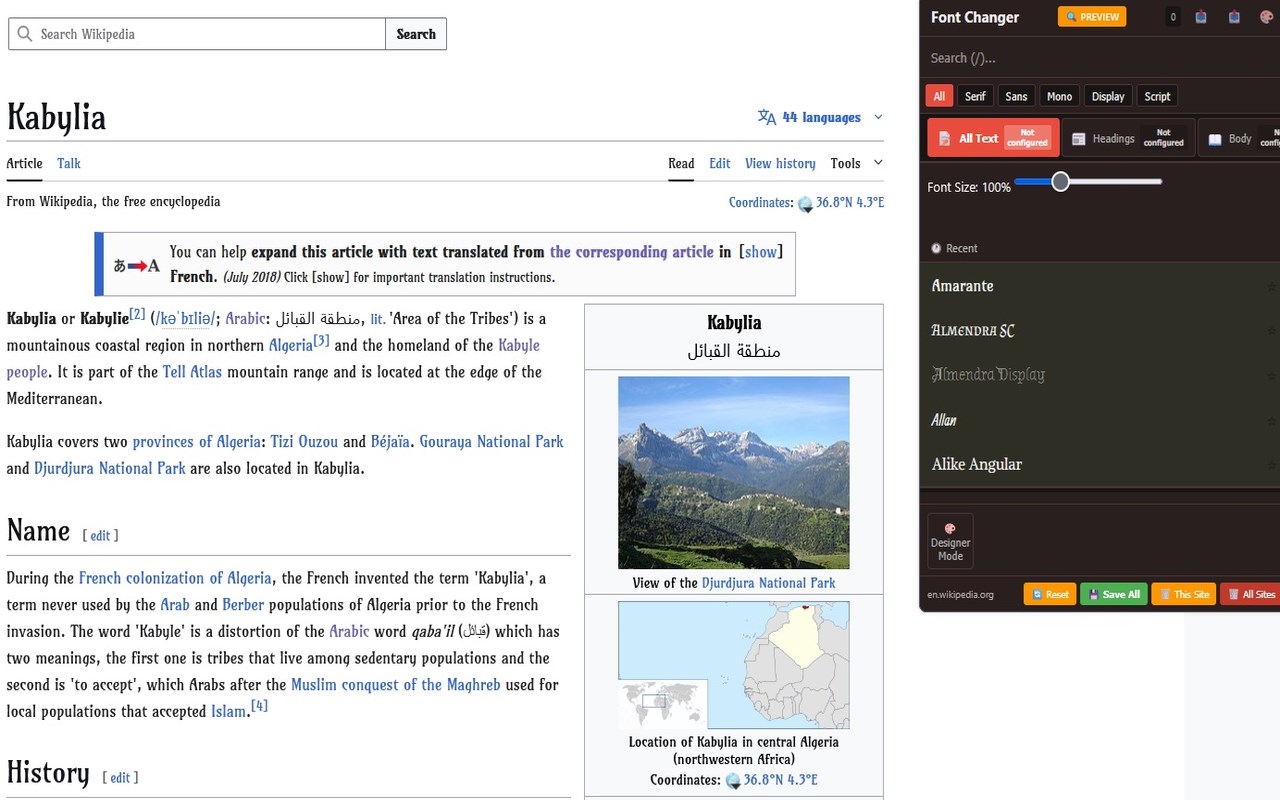Select the Script font filter
1280x800 pixels.
1157,96
